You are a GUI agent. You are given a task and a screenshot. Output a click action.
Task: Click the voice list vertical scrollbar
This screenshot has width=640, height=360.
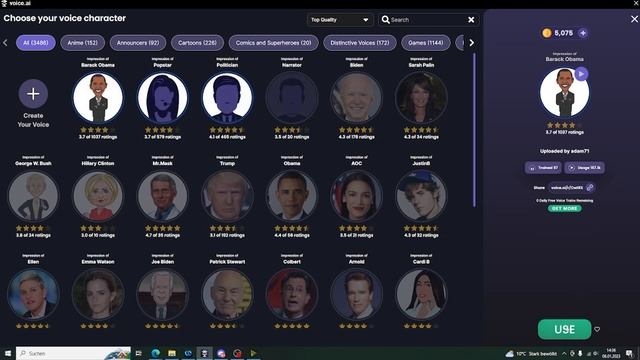[474, 130]
